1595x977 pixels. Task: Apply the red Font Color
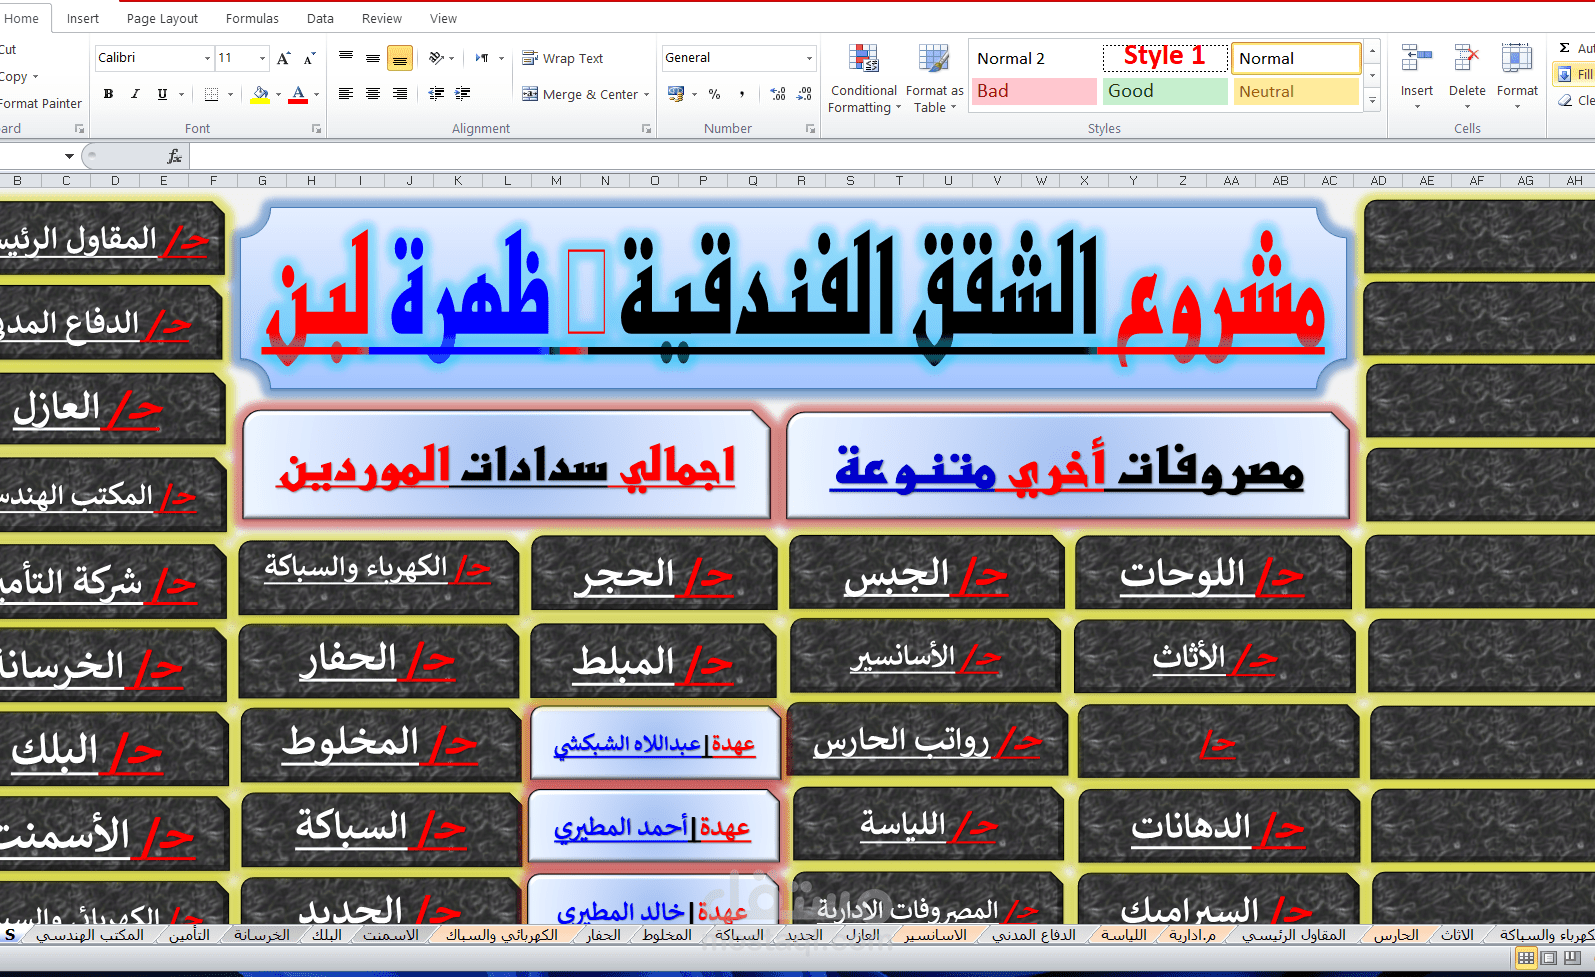pos(298,94)
